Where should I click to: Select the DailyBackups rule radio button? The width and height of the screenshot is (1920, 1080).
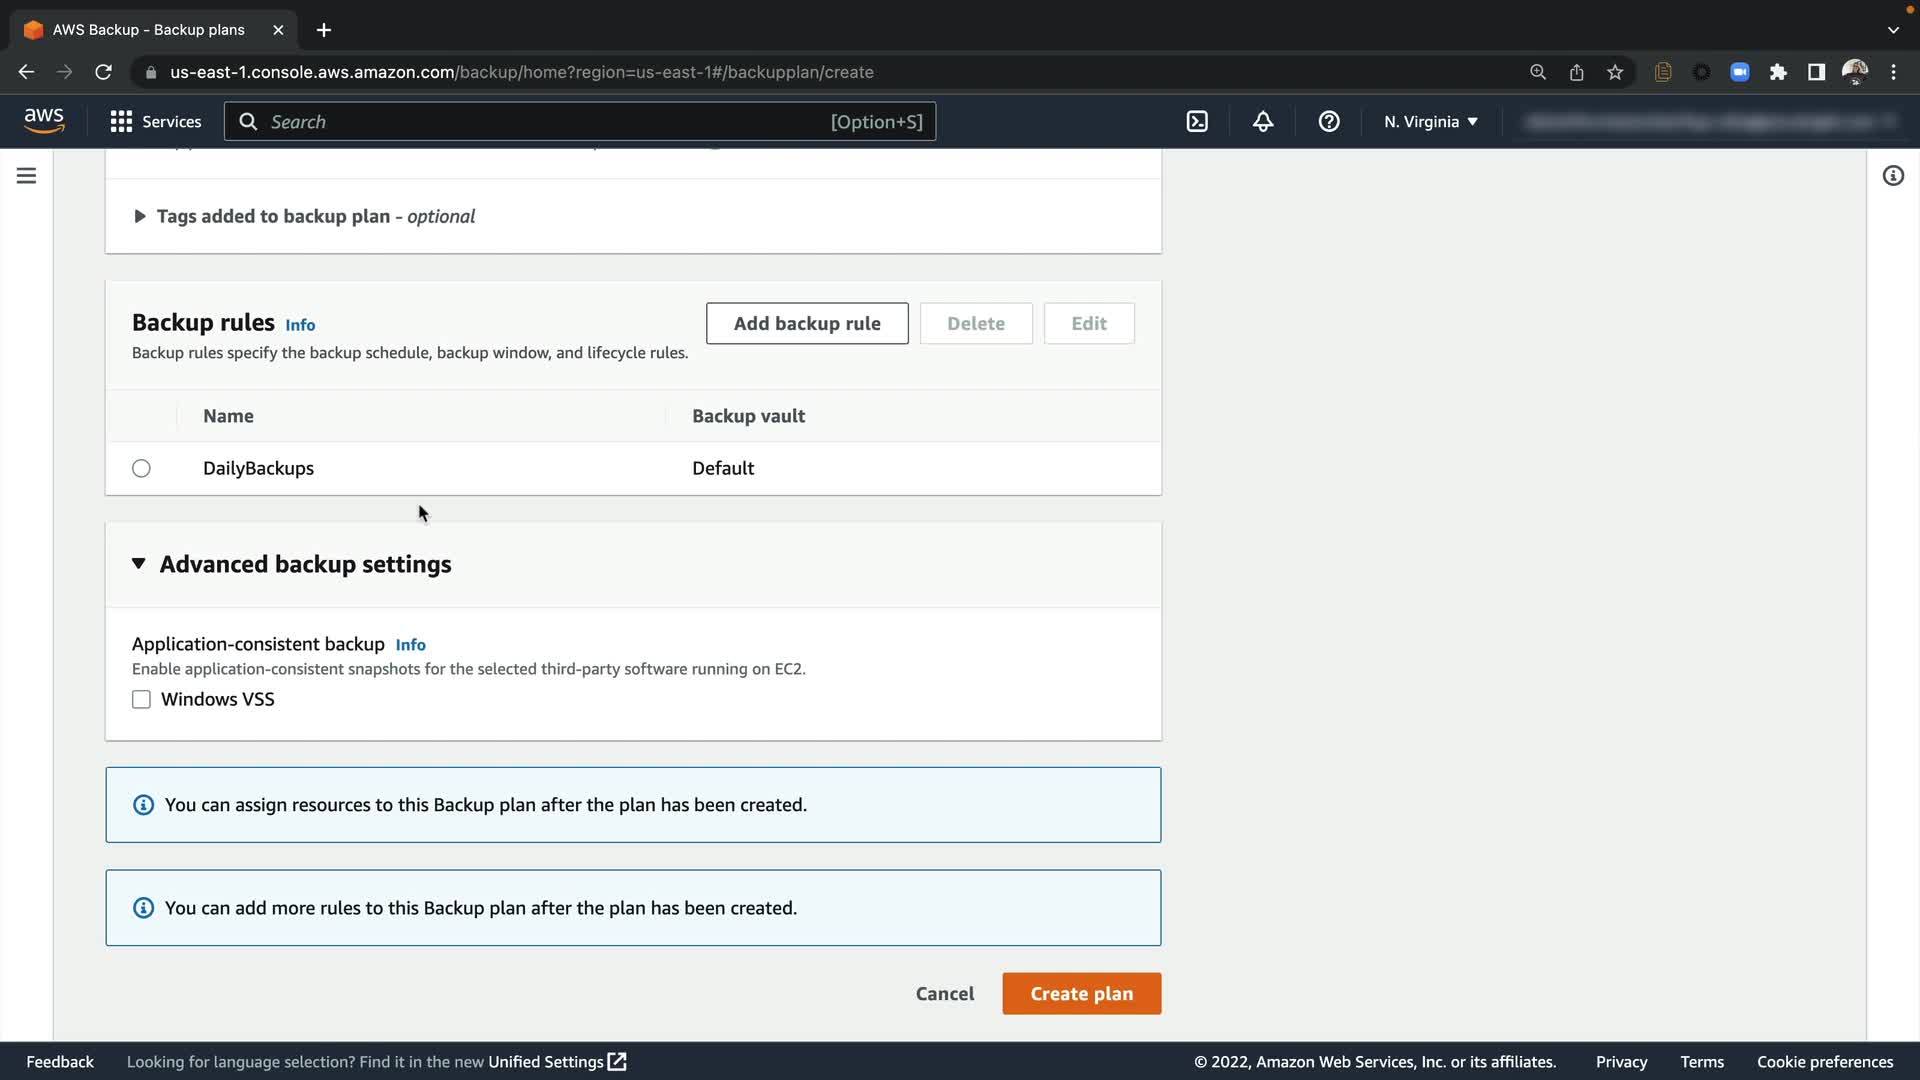(x=141, y=469)
